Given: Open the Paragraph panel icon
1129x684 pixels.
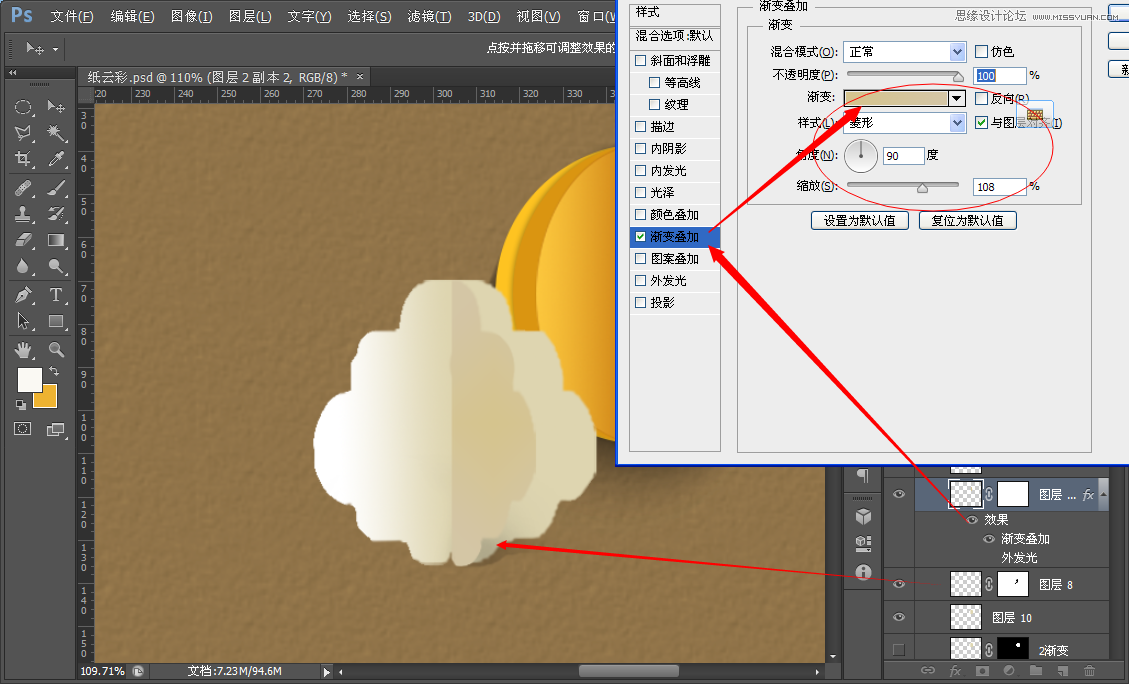Looking at the screenshot, I should point(863,476).
